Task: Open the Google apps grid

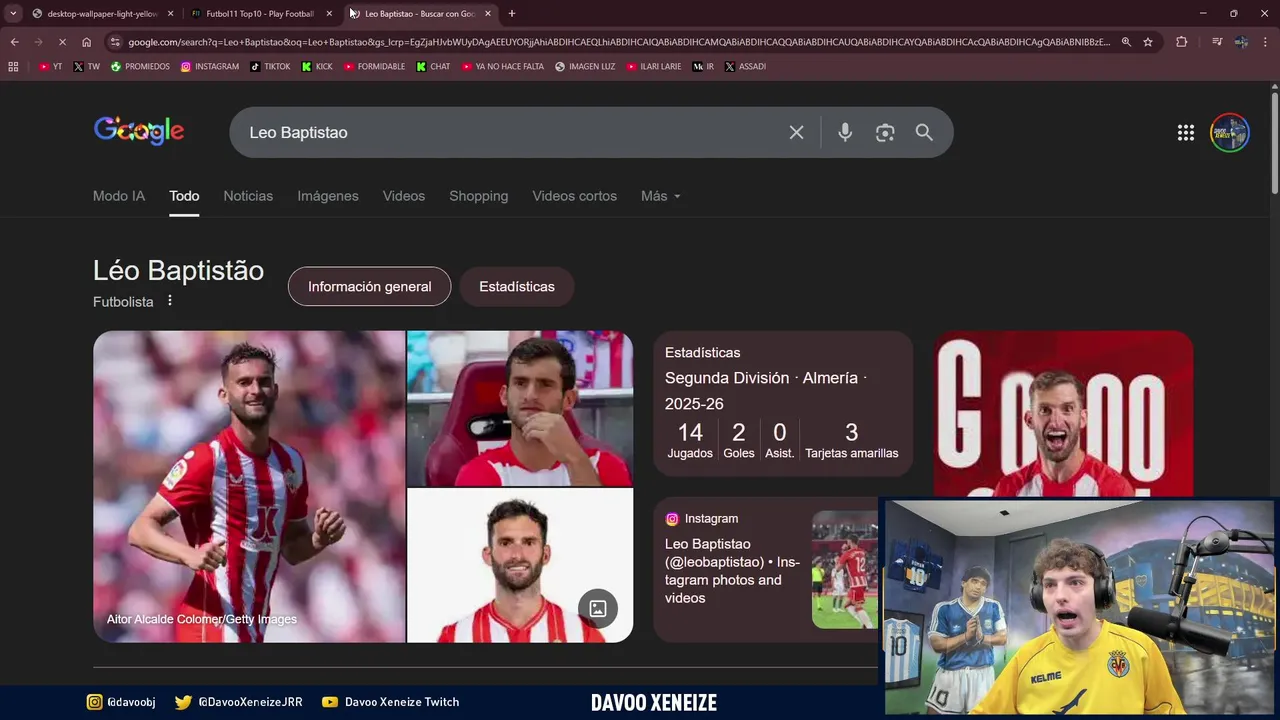Action: coord(1186,132)
